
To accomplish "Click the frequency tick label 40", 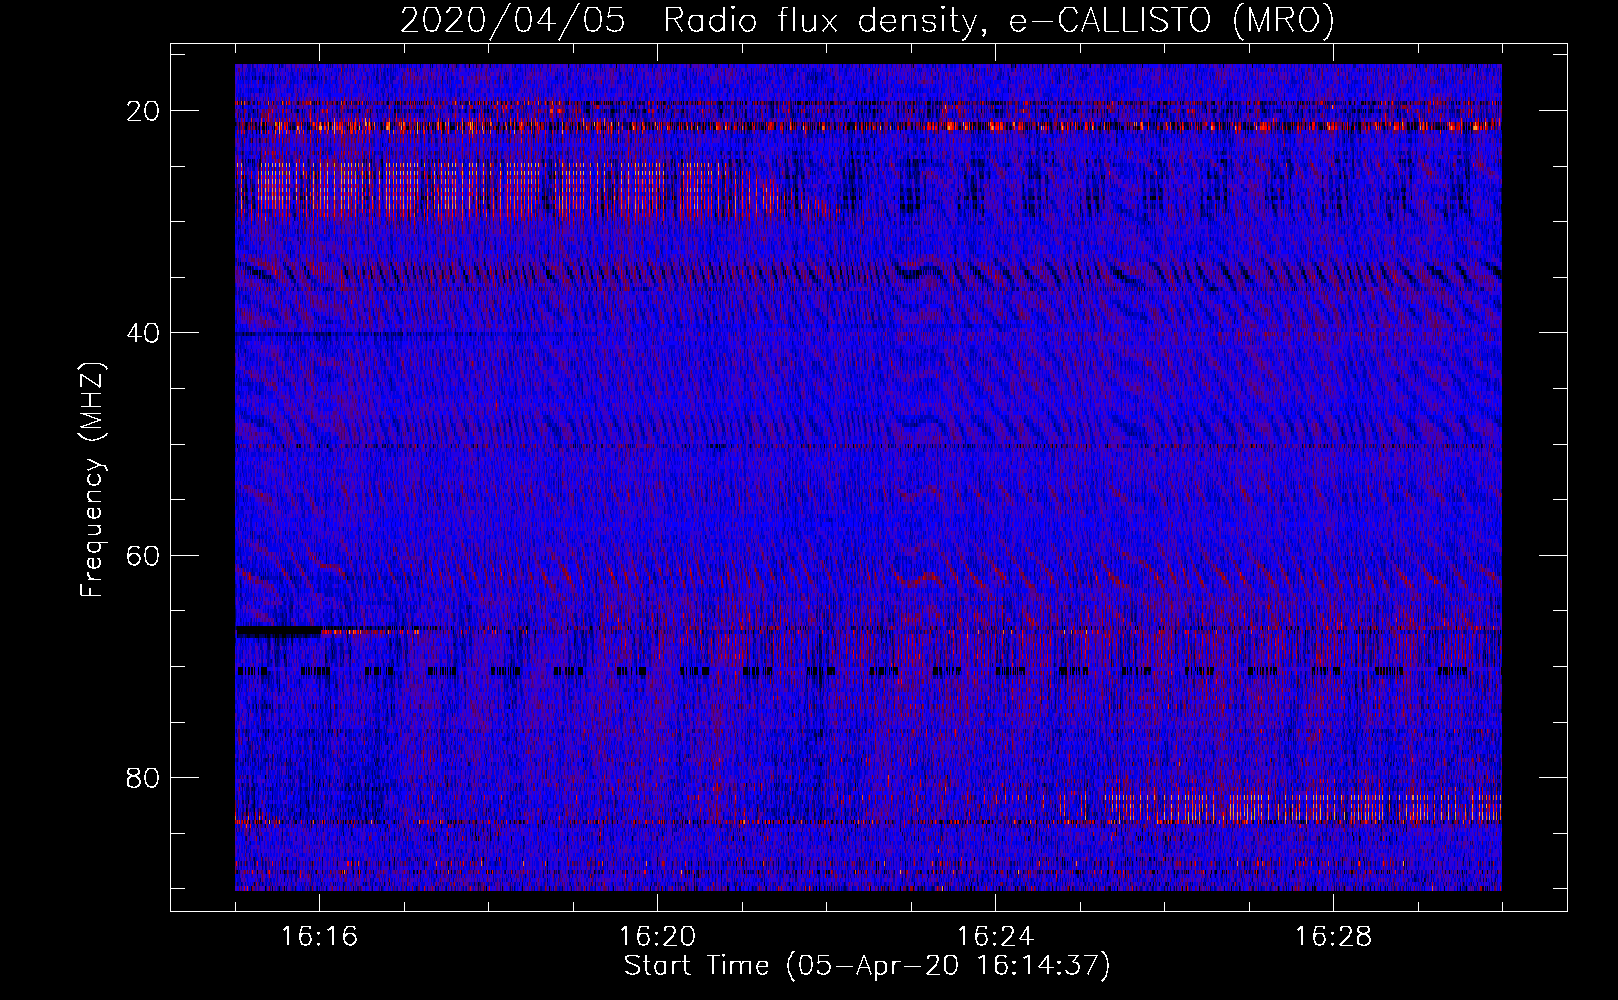I will pos(144,333).
